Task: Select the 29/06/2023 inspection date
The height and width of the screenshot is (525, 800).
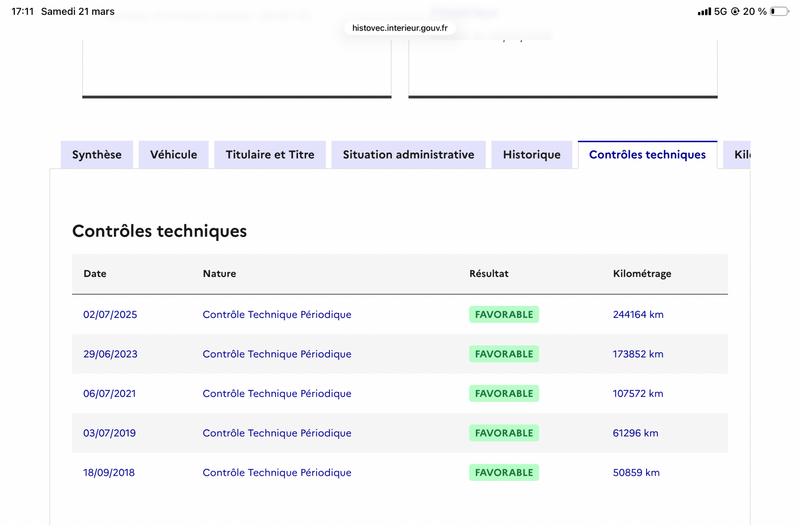Action: pyautogui.click(x=110, y=354)
